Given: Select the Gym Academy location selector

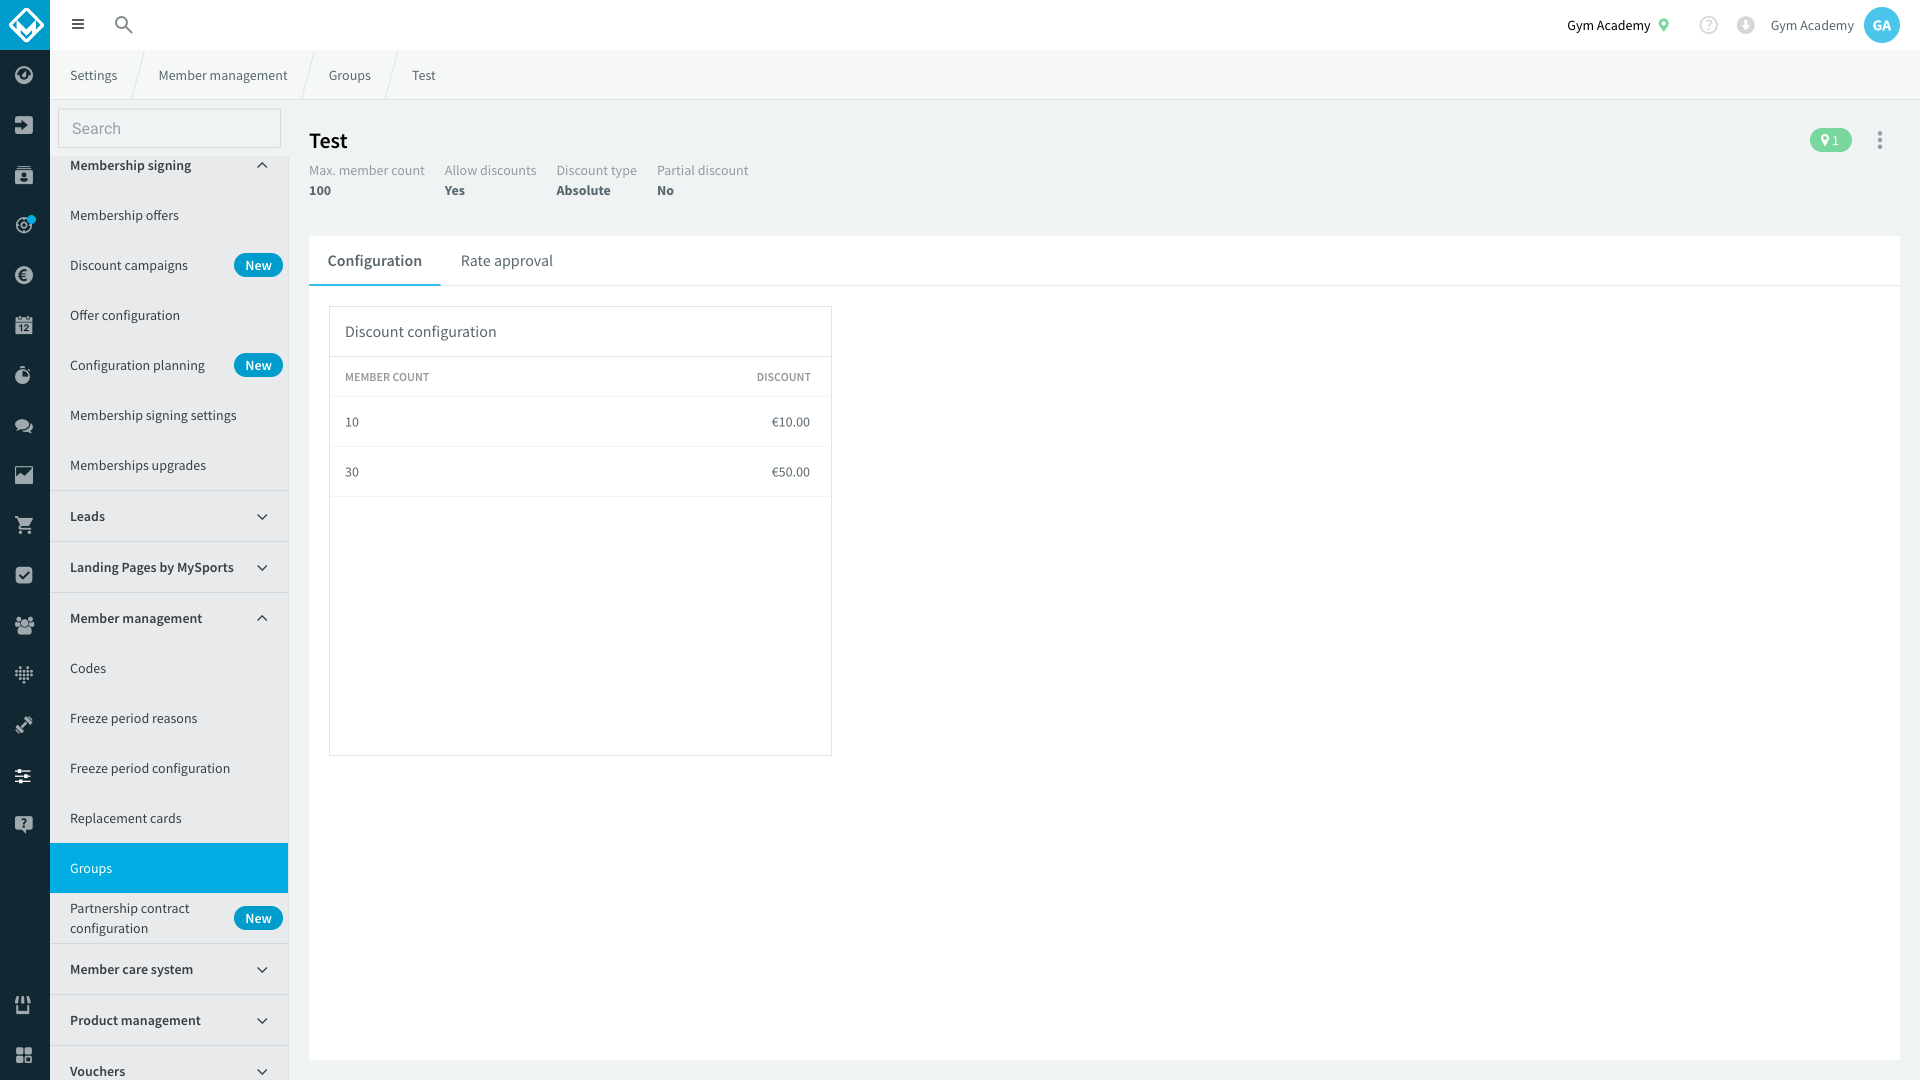Looking at the screenshot, I should pos(1617,25).
